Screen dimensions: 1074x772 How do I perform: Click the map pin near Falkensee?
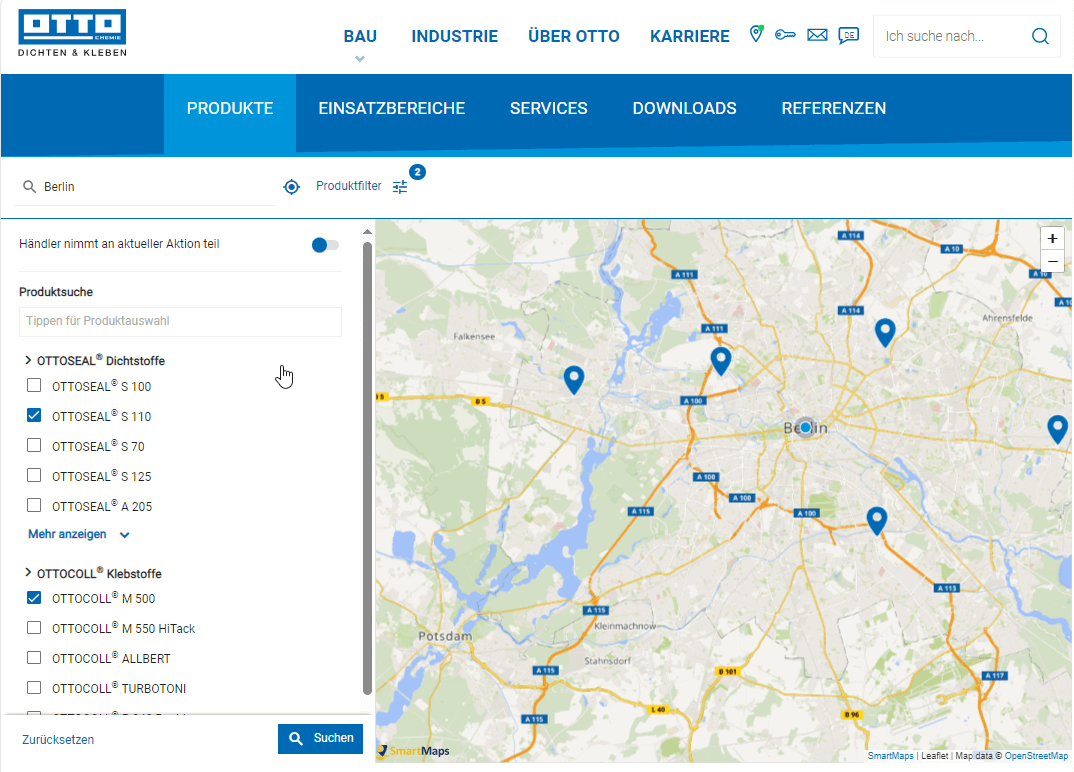574,379
